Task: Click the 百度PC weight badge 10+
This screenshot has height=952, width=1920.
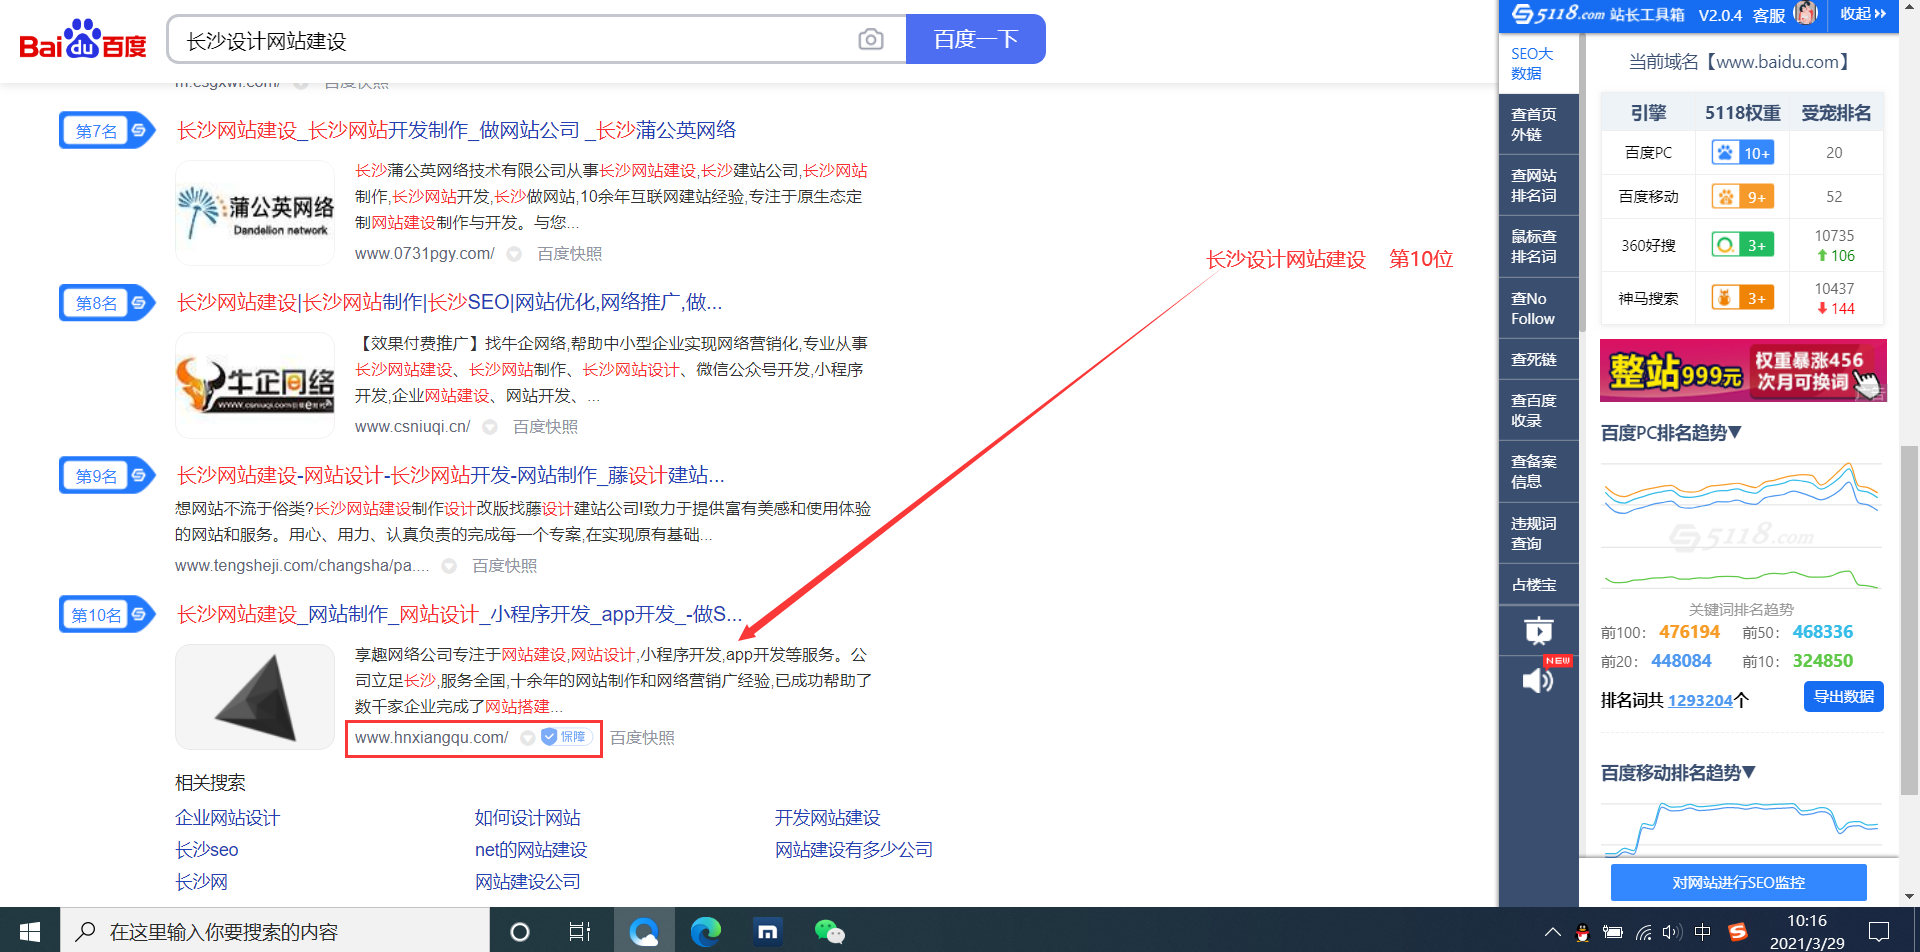Action: click(1743, 153)
